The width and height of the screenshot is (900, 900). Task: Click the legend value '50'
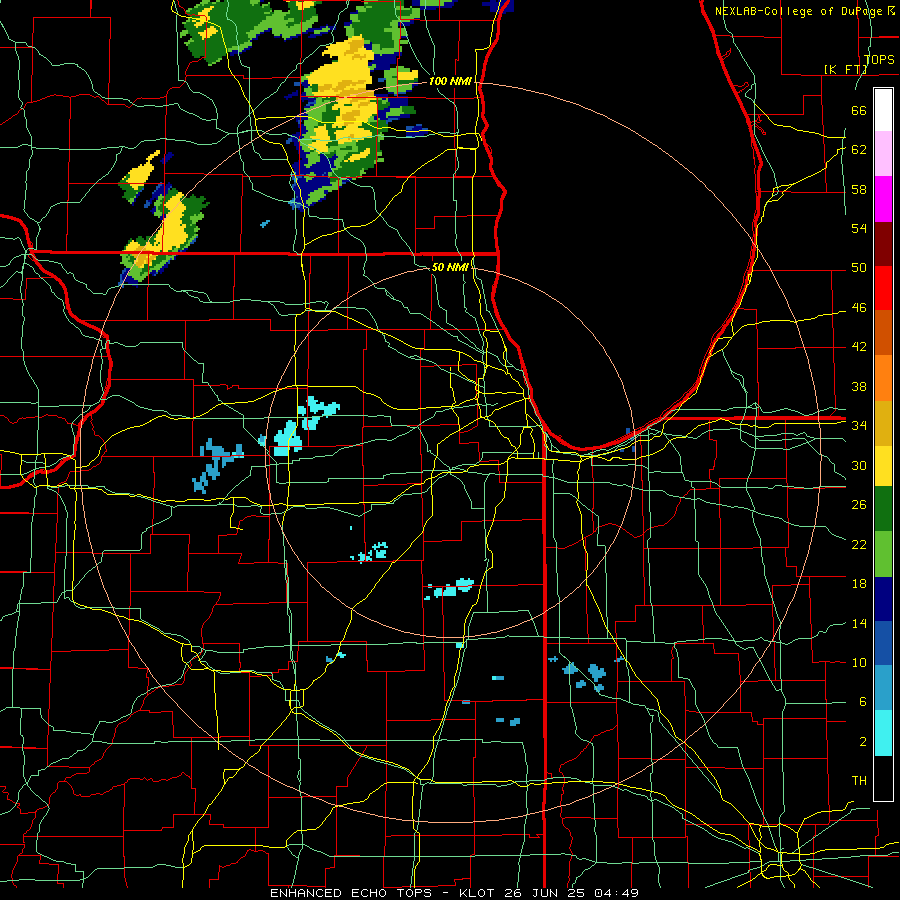click(859, 268)
